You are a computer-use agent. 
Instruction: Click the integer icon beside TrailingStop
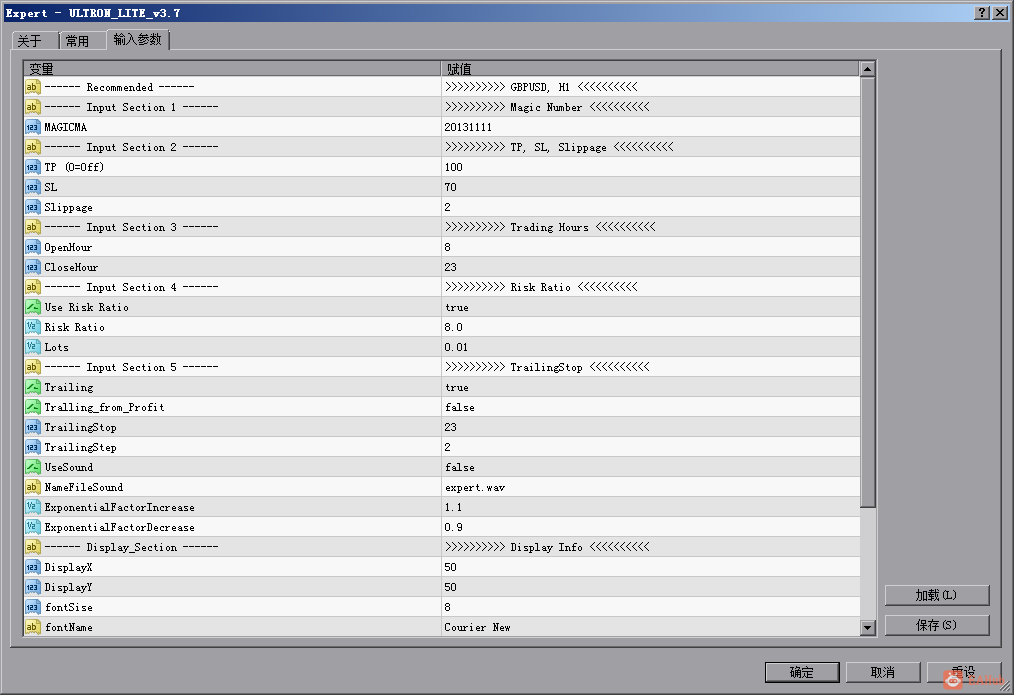[32, 427]
